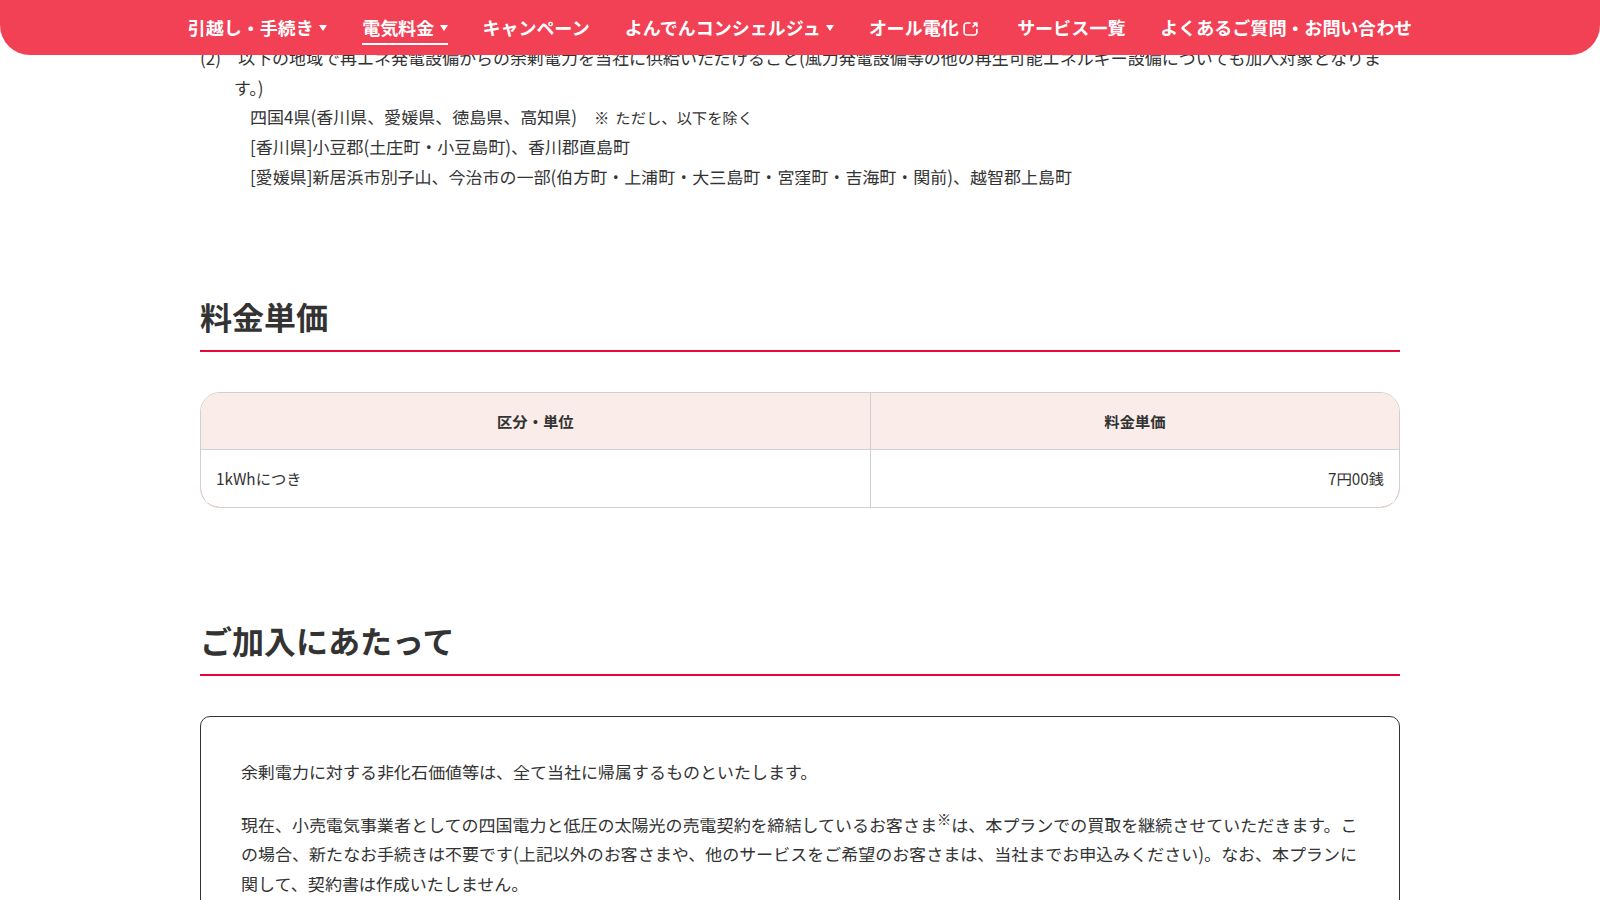Expand the よんでんコンシェルジュ dropdown menu
Image resolution: width=1600 pixels, height=900 pixels.
tap(729, 28)
